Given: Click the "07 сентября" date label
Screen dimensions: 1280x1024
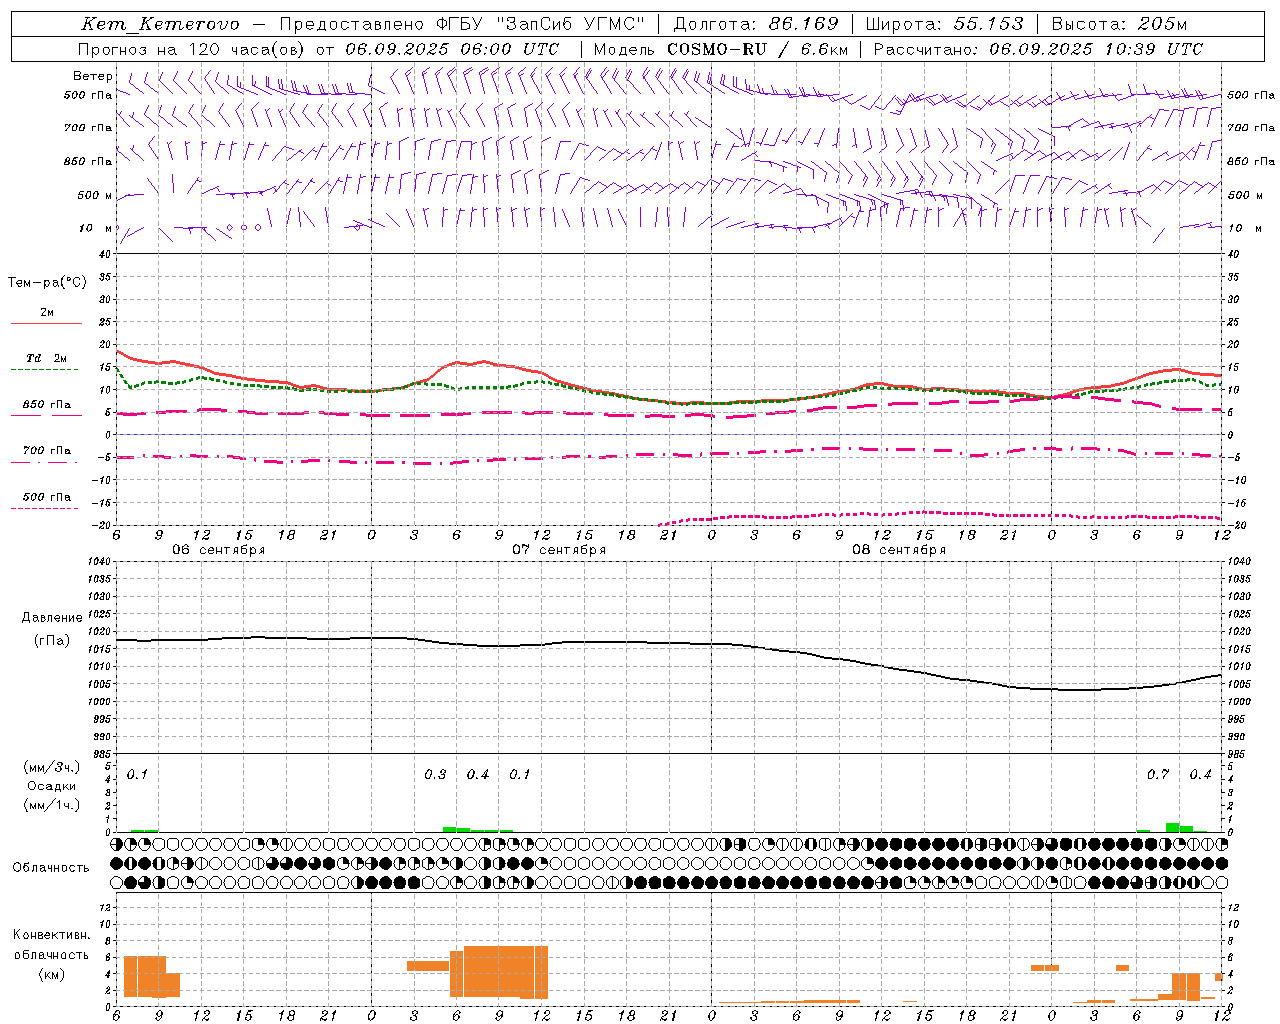Looking at the screenshot, I should click(x=558, y=550).
